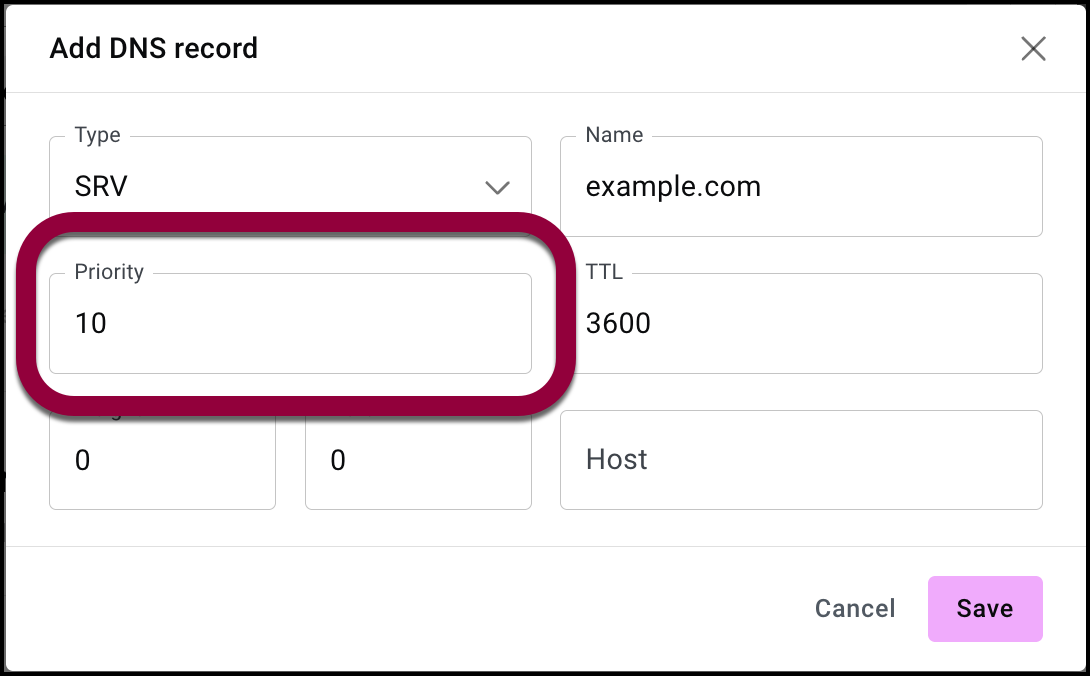Focus the empty Host input field

tap(801, 460)
